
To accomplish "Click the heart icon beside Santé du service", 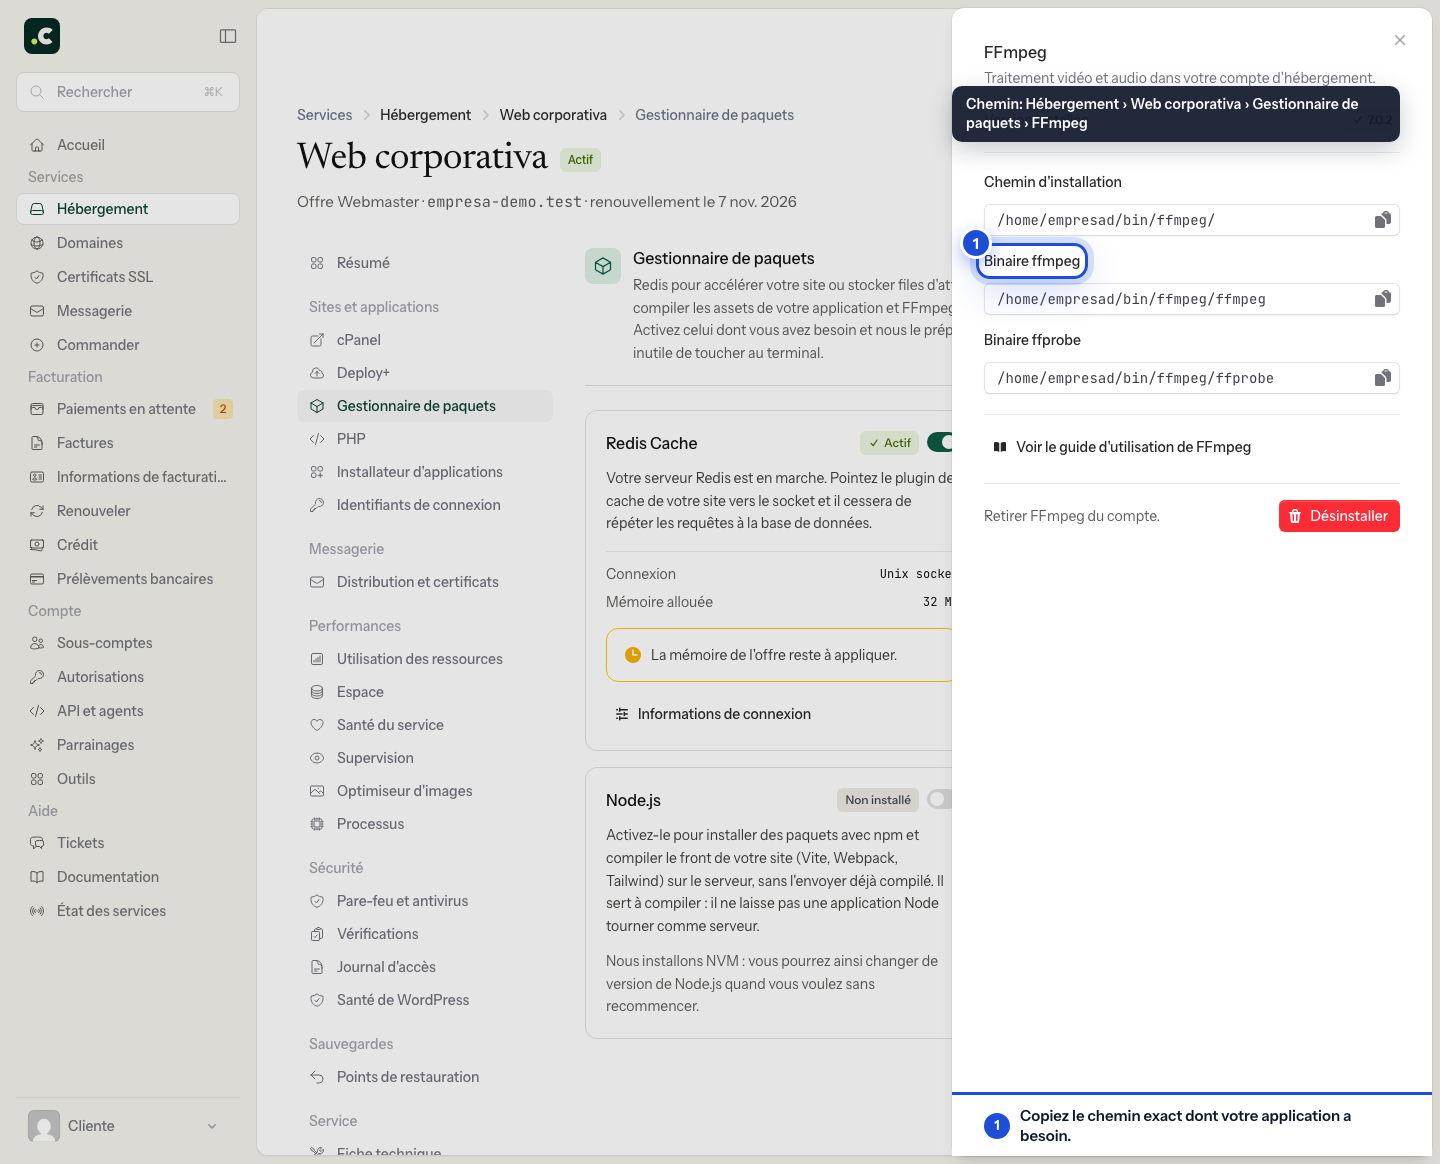I will tap(317, 725).
